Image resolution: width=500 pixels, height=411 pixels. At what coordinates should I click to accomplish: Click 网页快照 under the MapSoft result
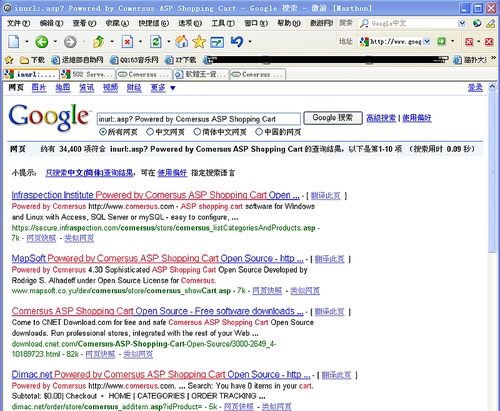tap(267, 291)
